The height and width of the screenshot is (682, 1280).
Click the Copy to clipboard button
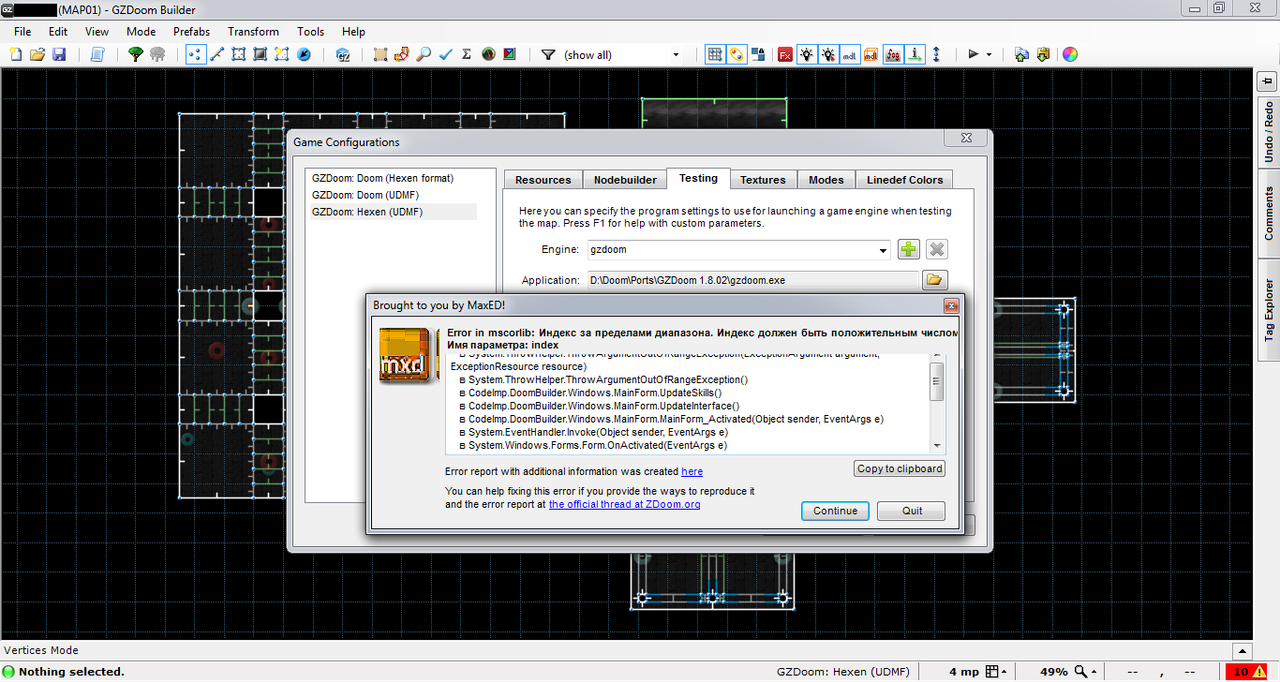point(900,469)
